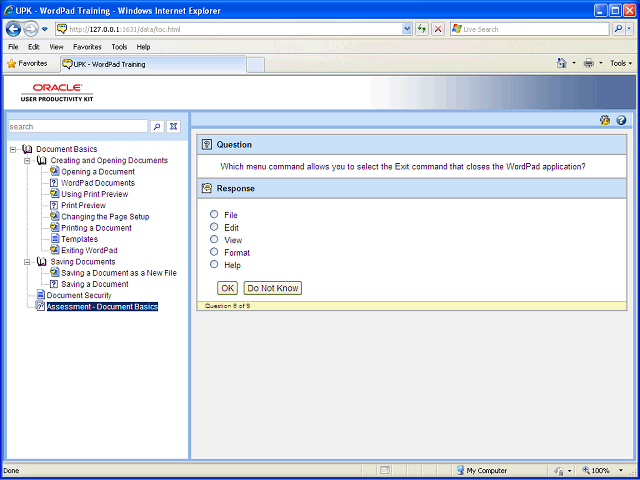640x480 pixels.
Task: Click the Saving a Document question icon
Action: point(54,284)
